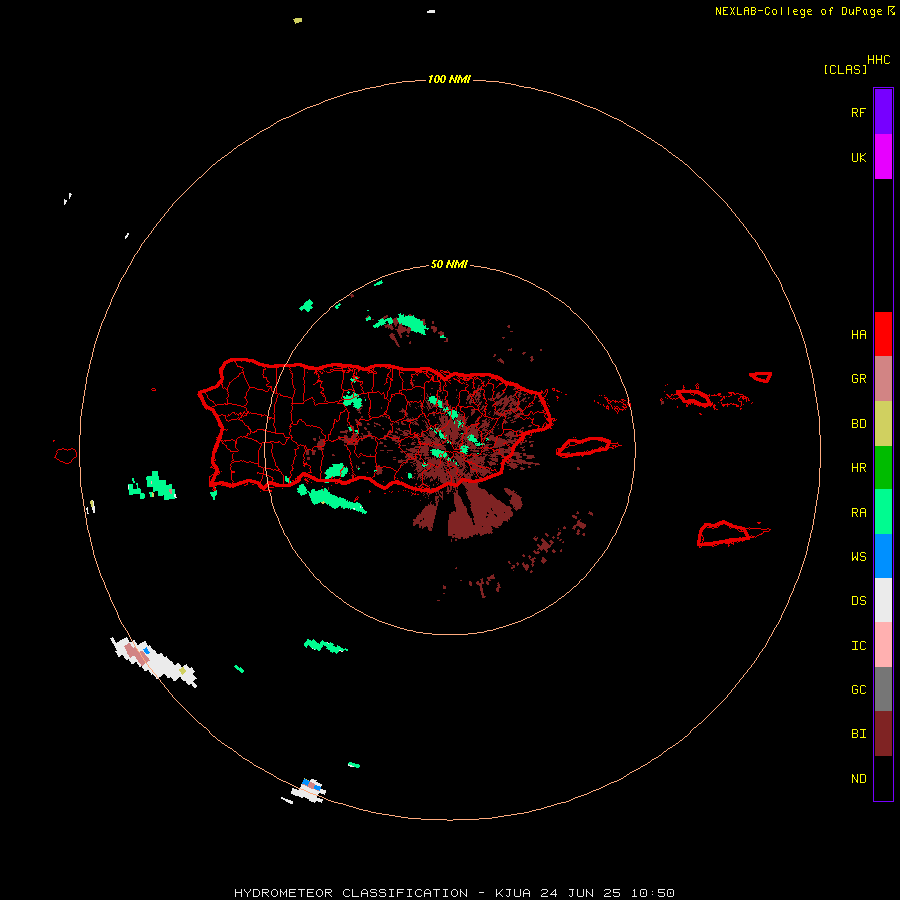Click the RF legend label

point(858,113)
